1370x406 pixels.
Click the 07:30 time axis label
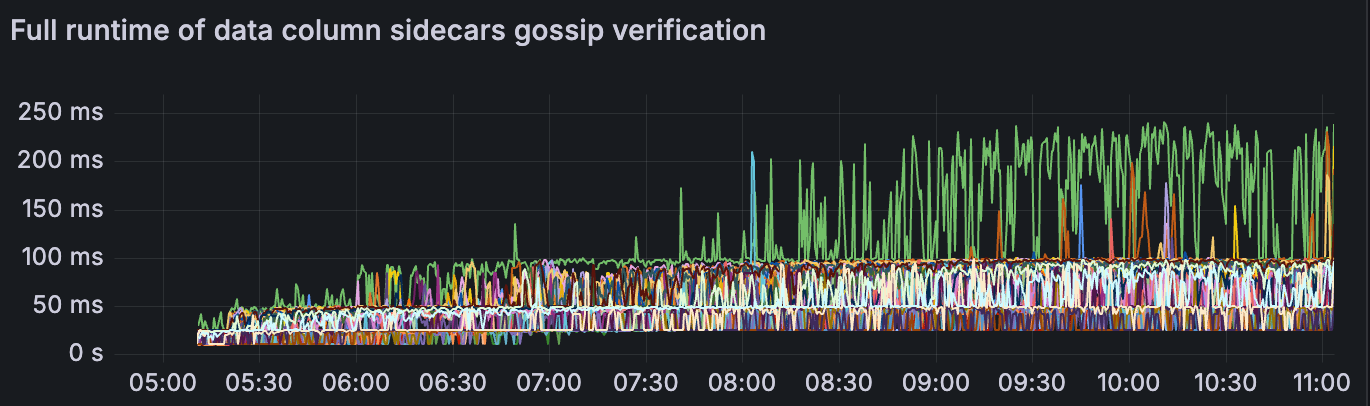(645, 384)
